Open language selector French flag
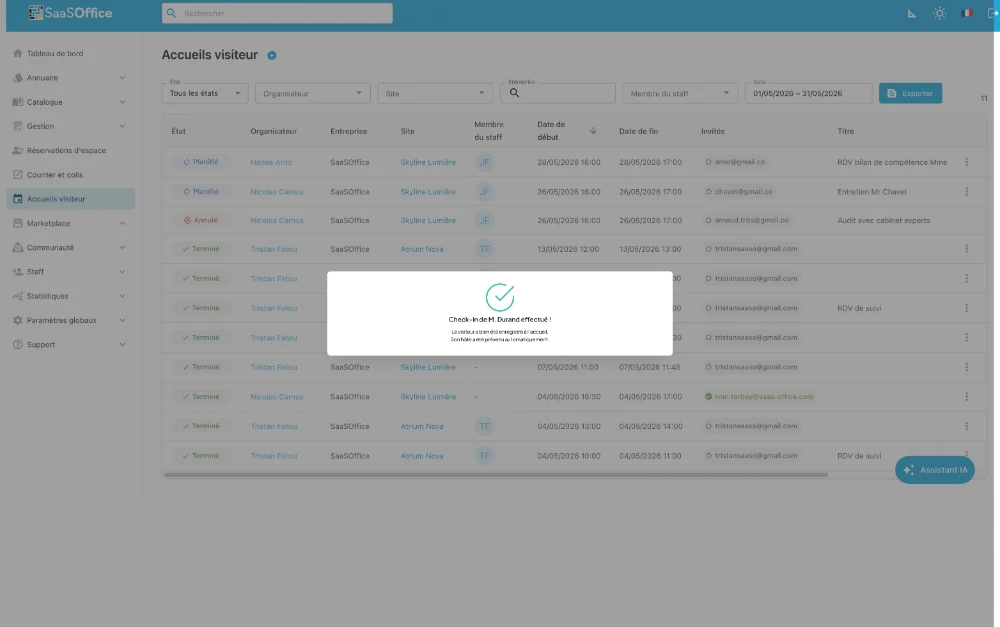Viewport: 1000px width, 627px height. 967,13
